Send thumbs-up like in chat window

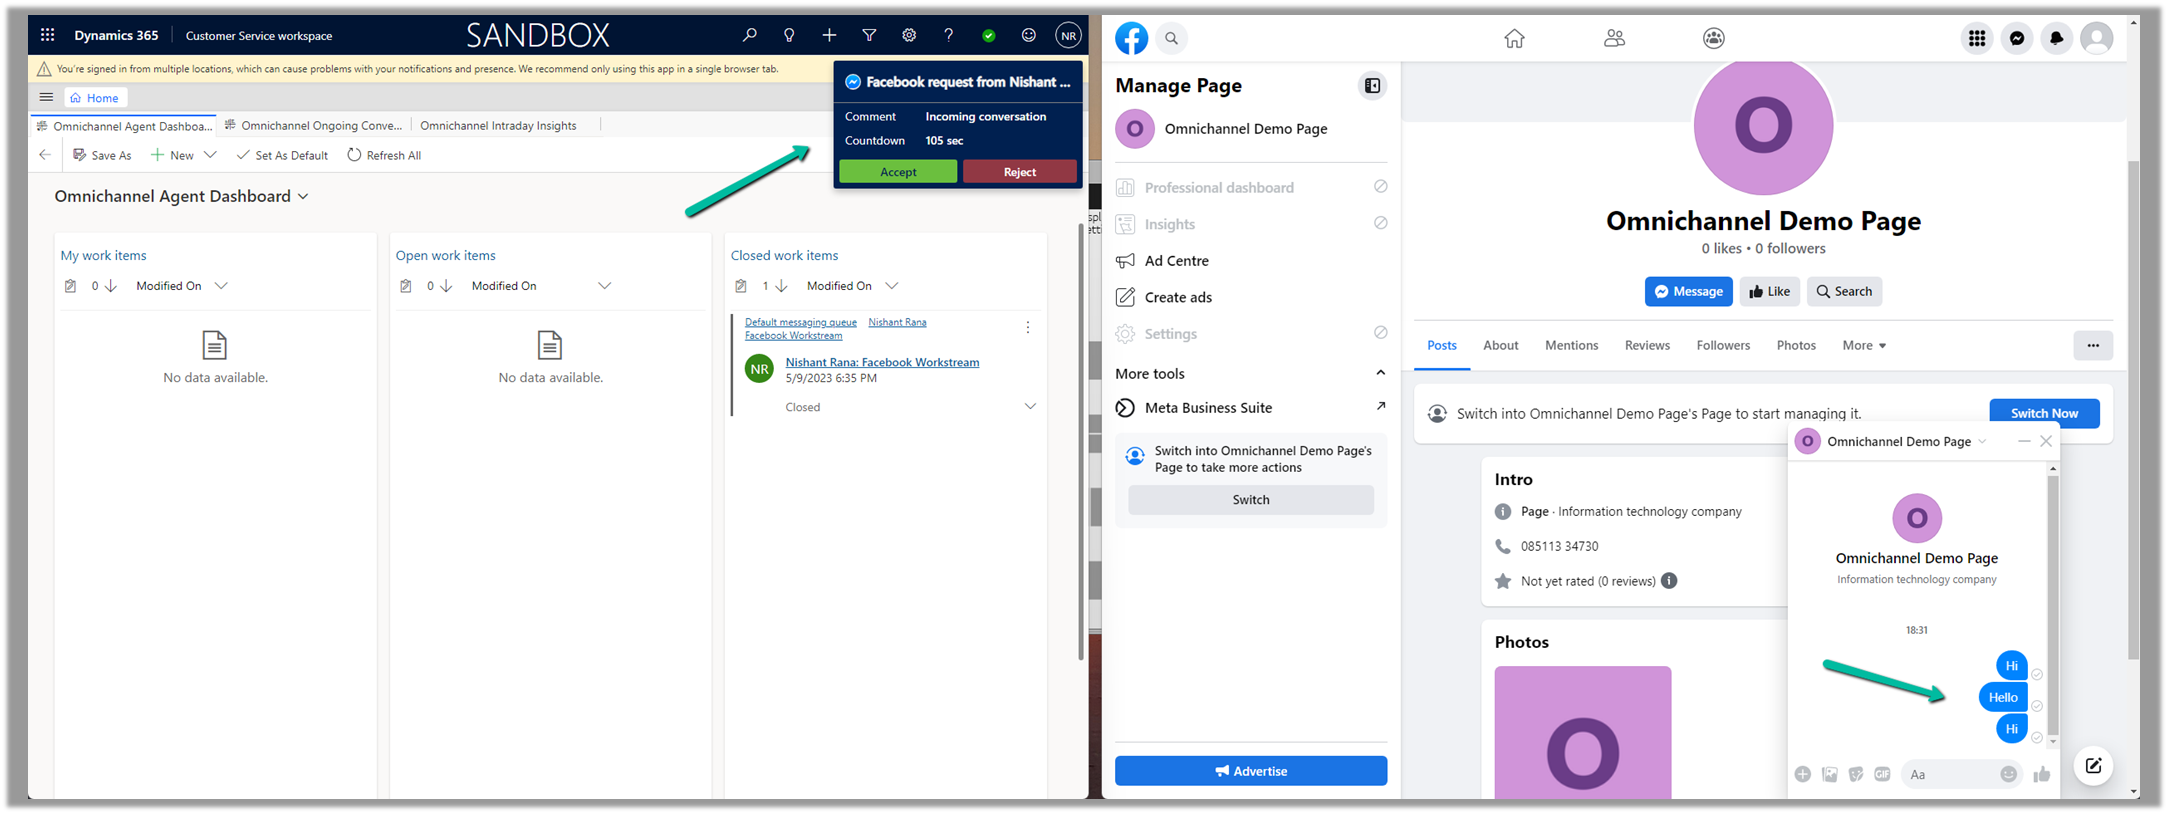pos(2041,774)
